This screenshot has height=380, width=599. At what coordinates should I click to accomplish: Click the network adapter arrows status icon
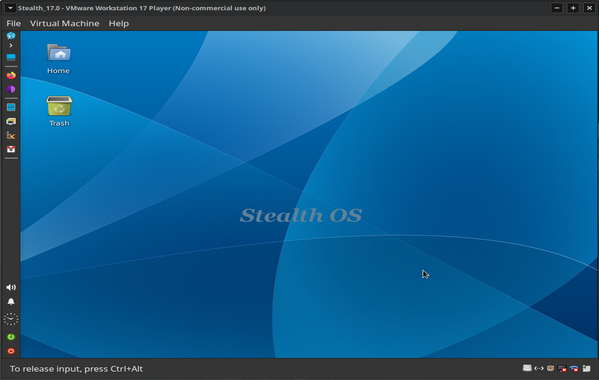coord(539,368)
